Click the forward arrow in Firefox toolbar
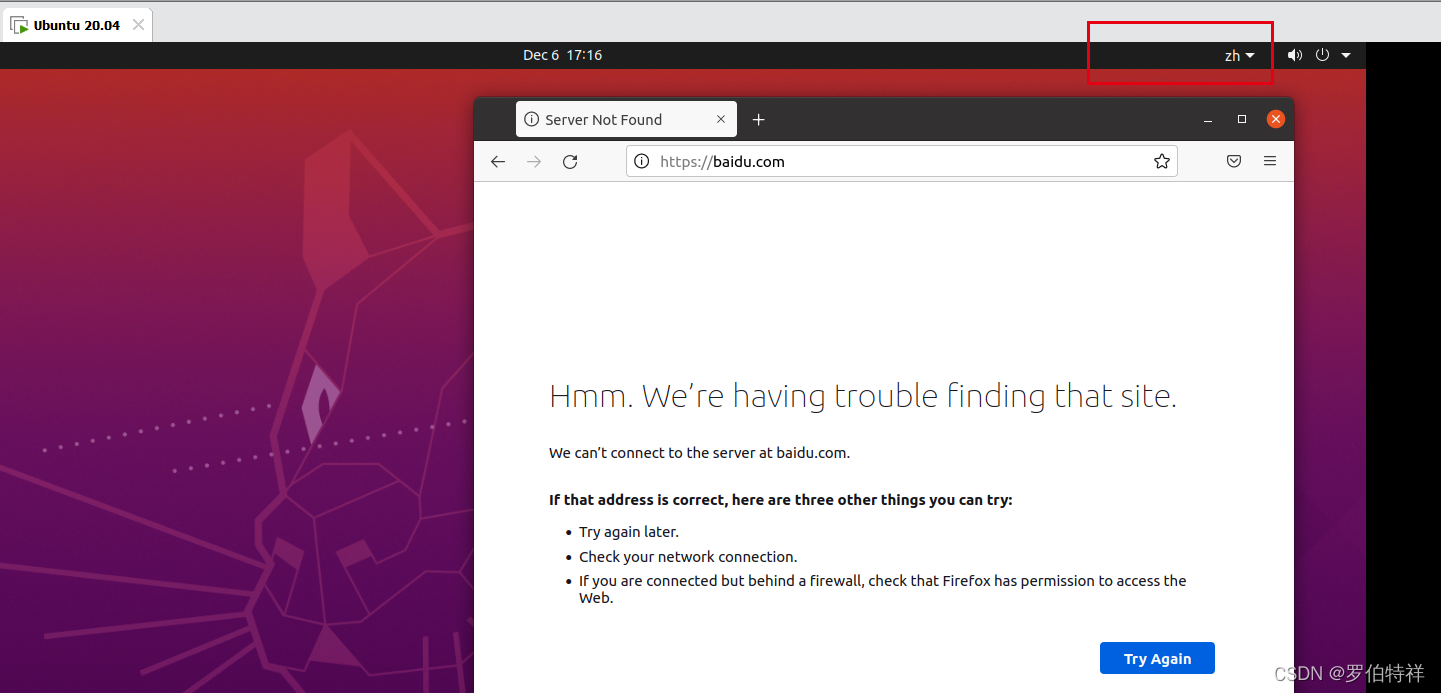The height and width of the screenshot is (693, 1441). coord(534,161)
